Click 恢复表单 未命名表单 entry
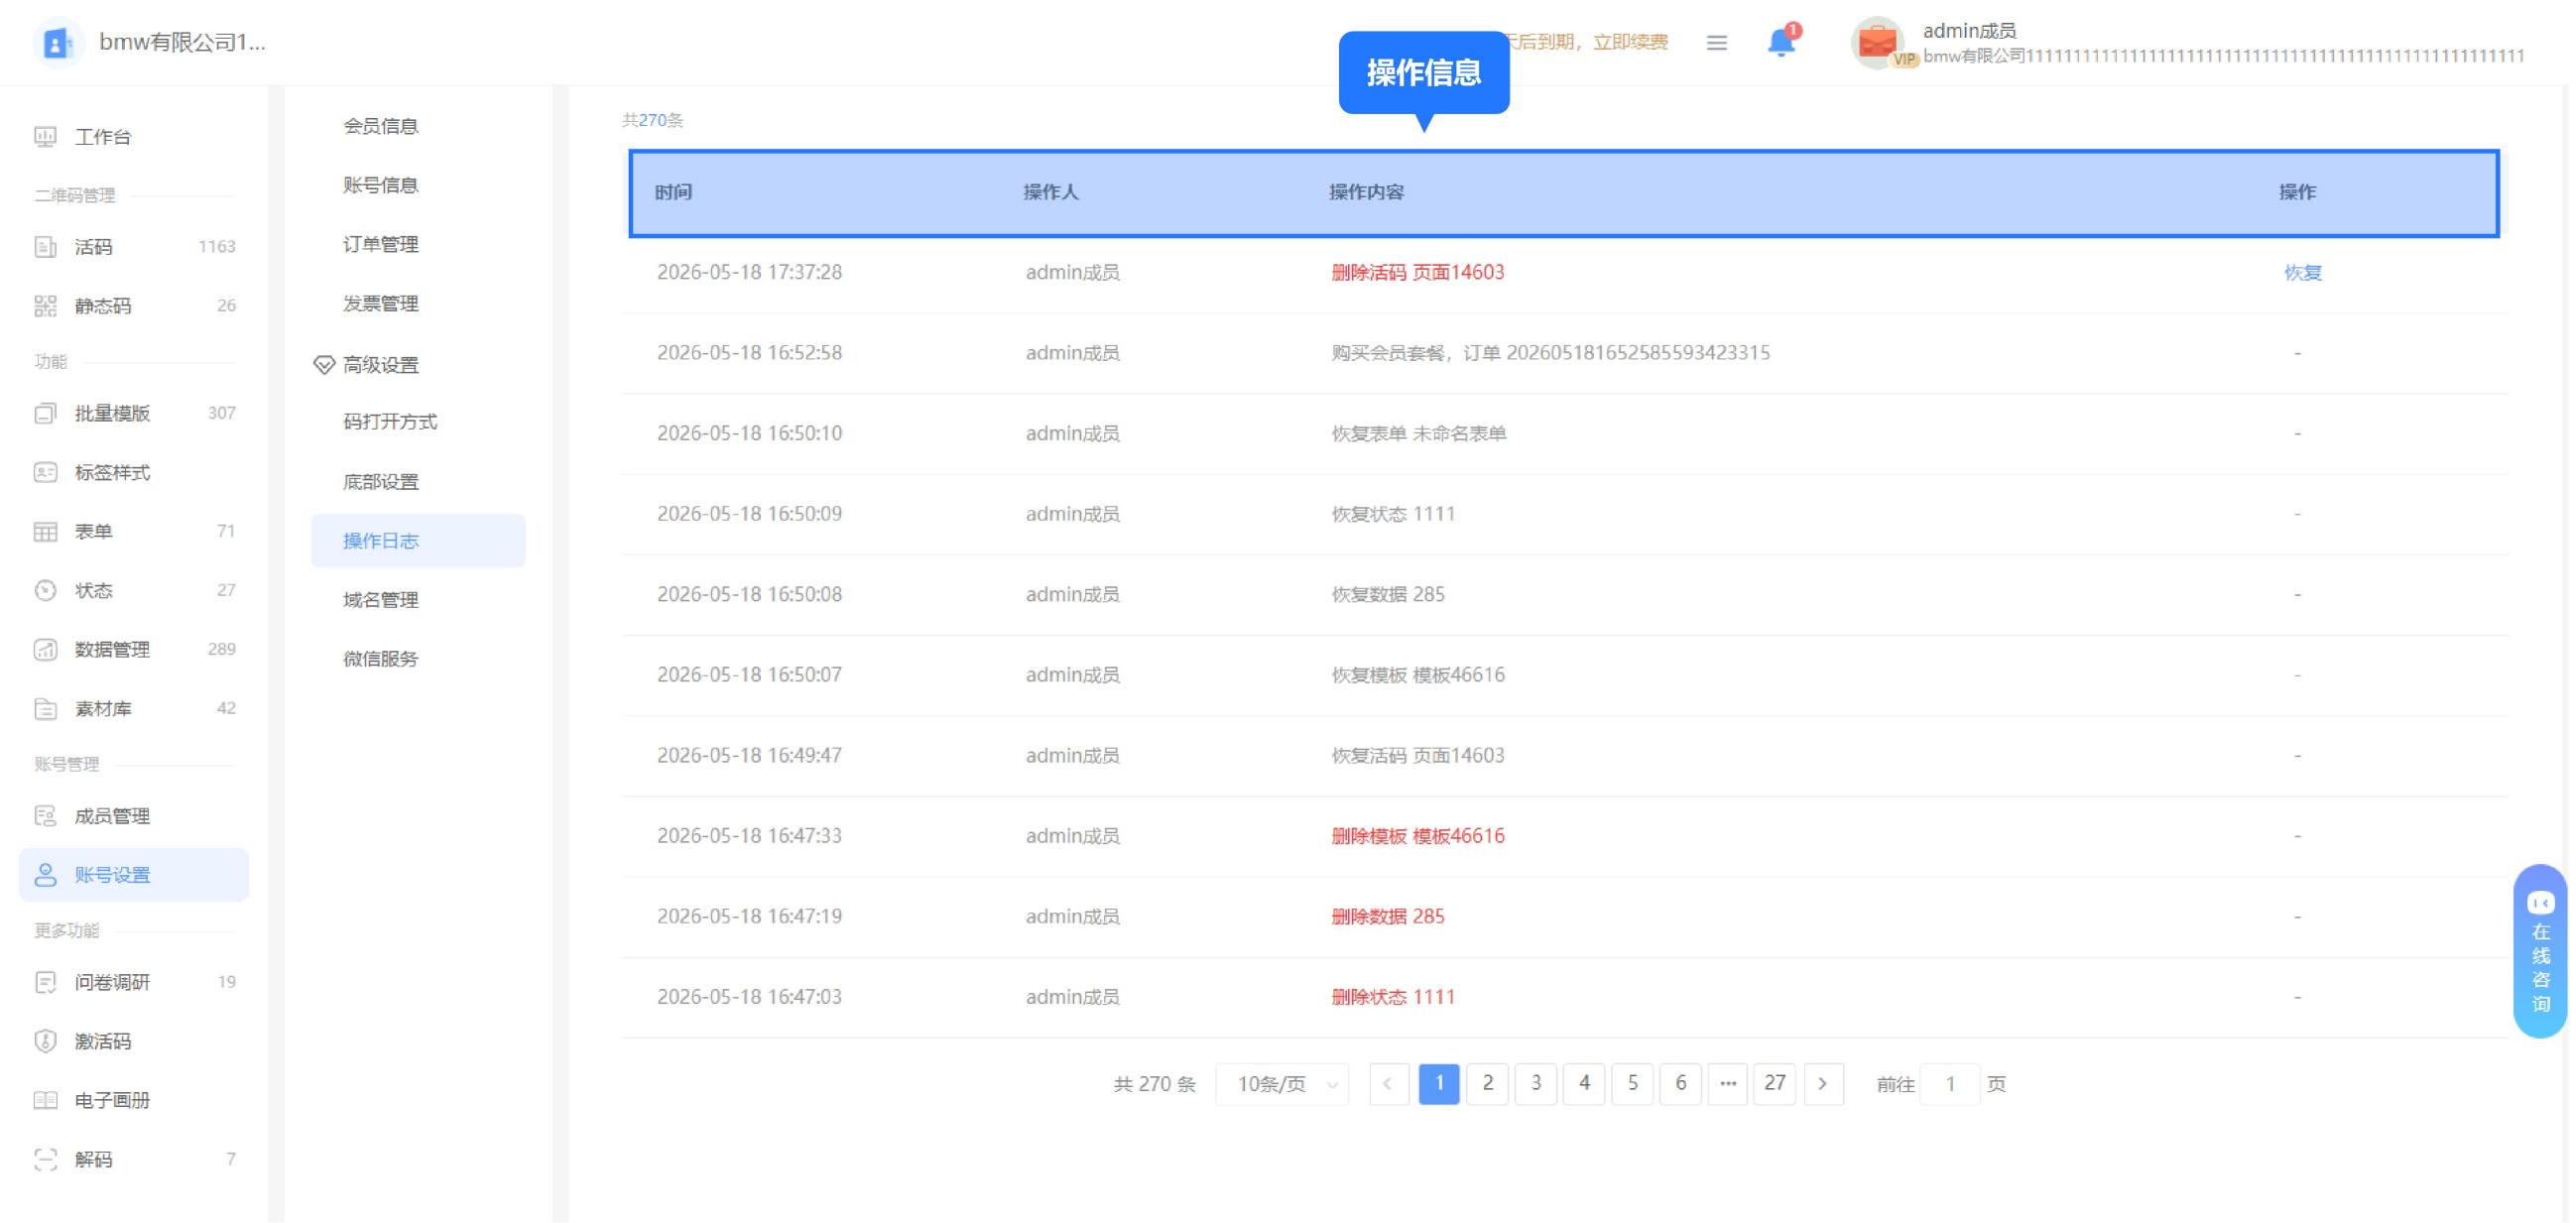 tap(1418, 433)
